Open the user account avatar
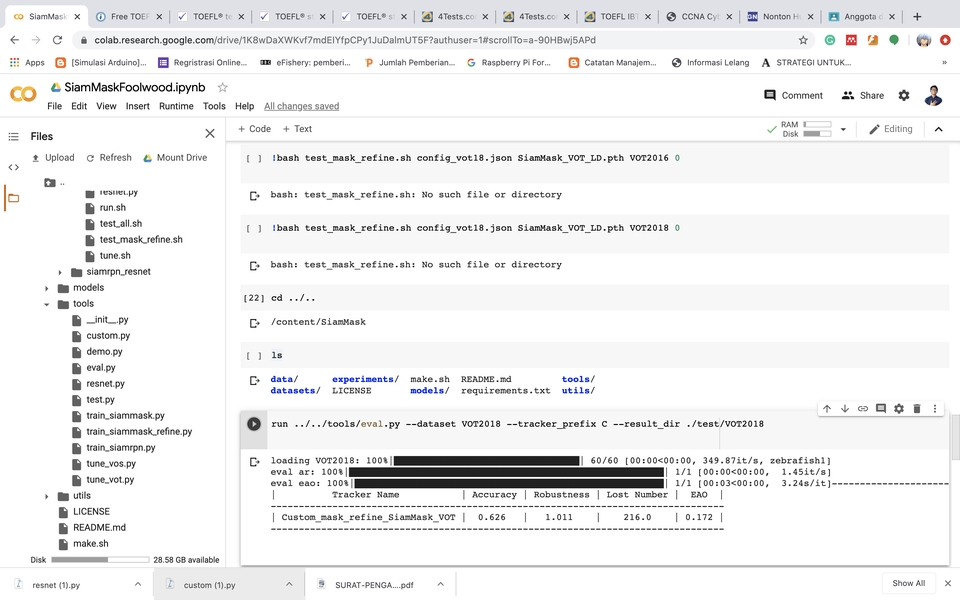The width and height of the screenshot is (960, 600). (933, 96)
